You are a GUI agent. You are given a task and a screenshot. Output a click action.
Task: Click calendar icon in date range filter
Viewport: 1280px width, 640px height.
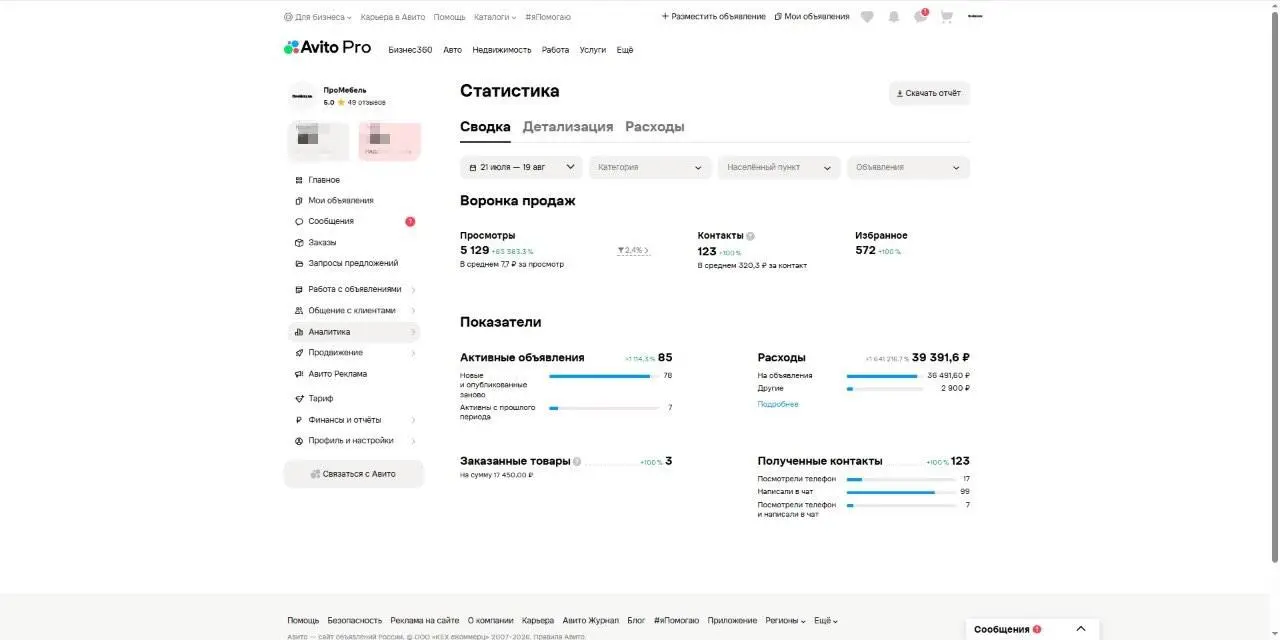[x=473, y=168]
